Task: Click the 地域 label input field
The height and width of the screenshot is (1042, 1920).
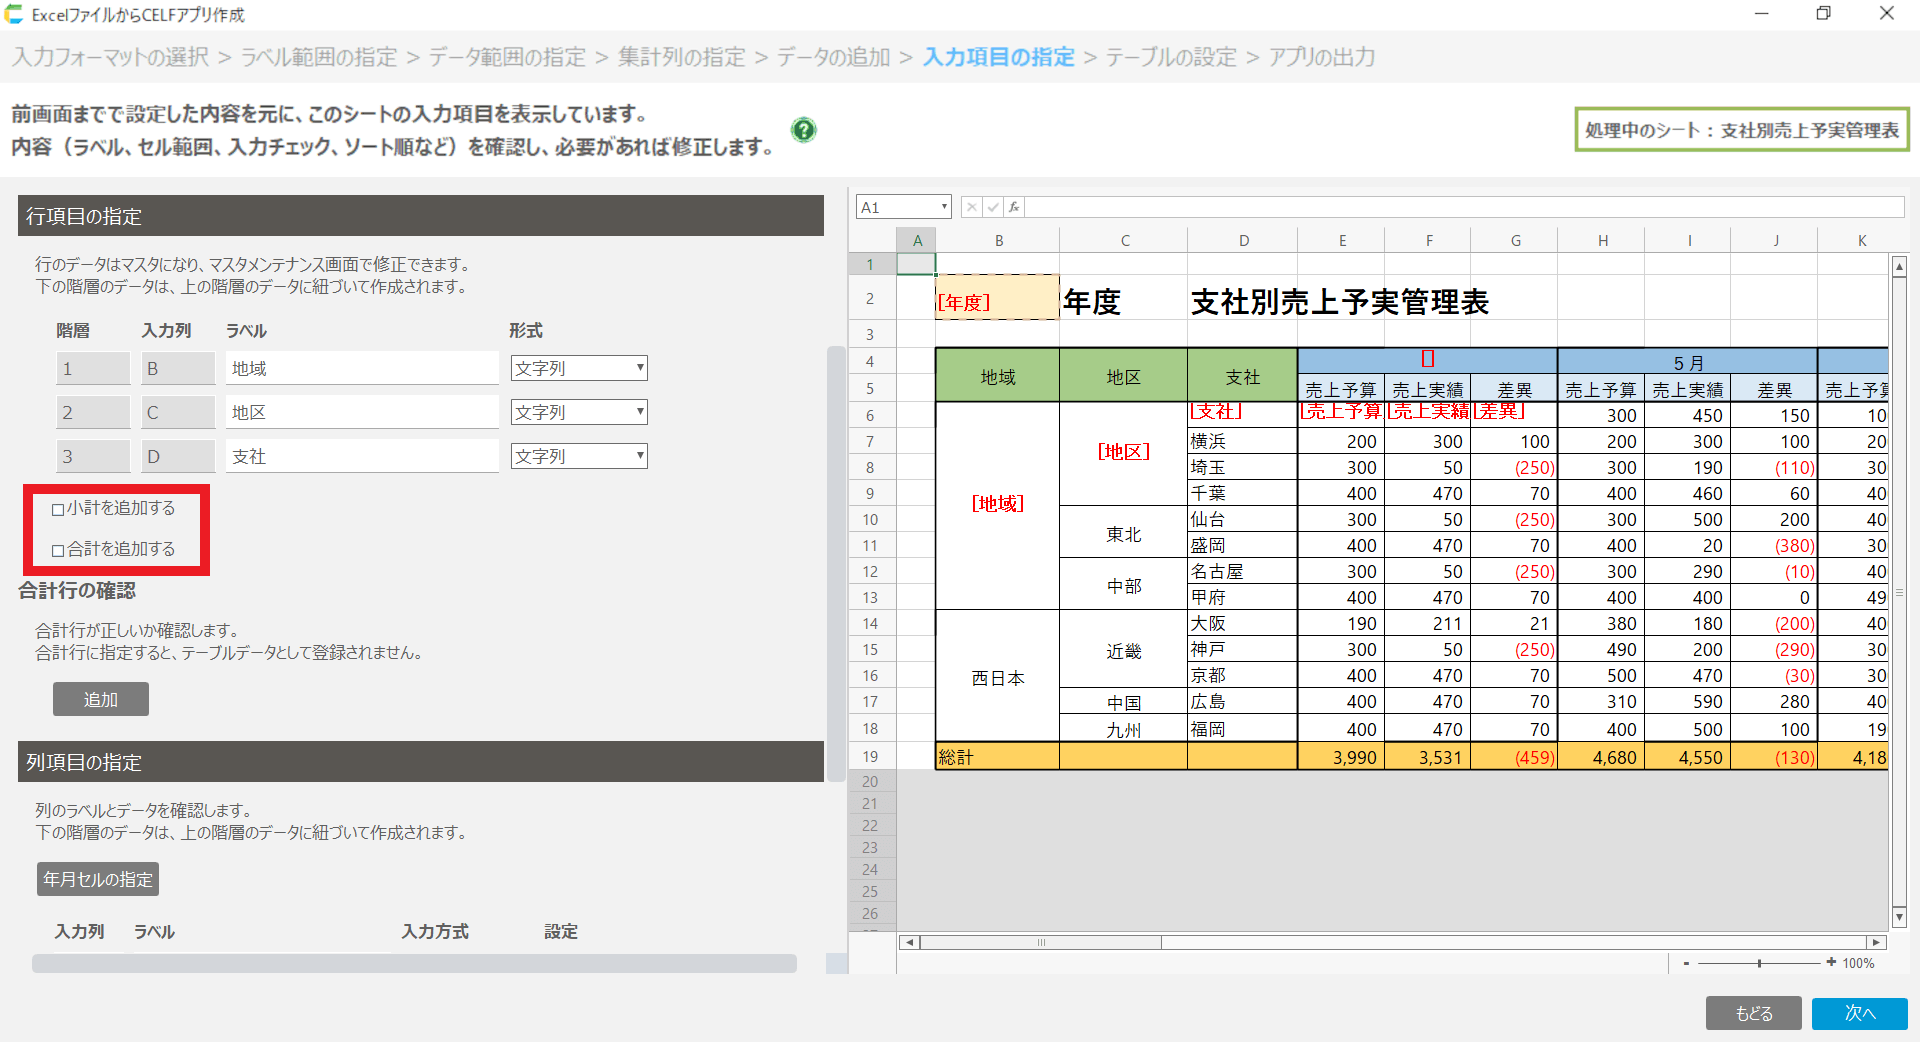Action: tap(361, 368)
